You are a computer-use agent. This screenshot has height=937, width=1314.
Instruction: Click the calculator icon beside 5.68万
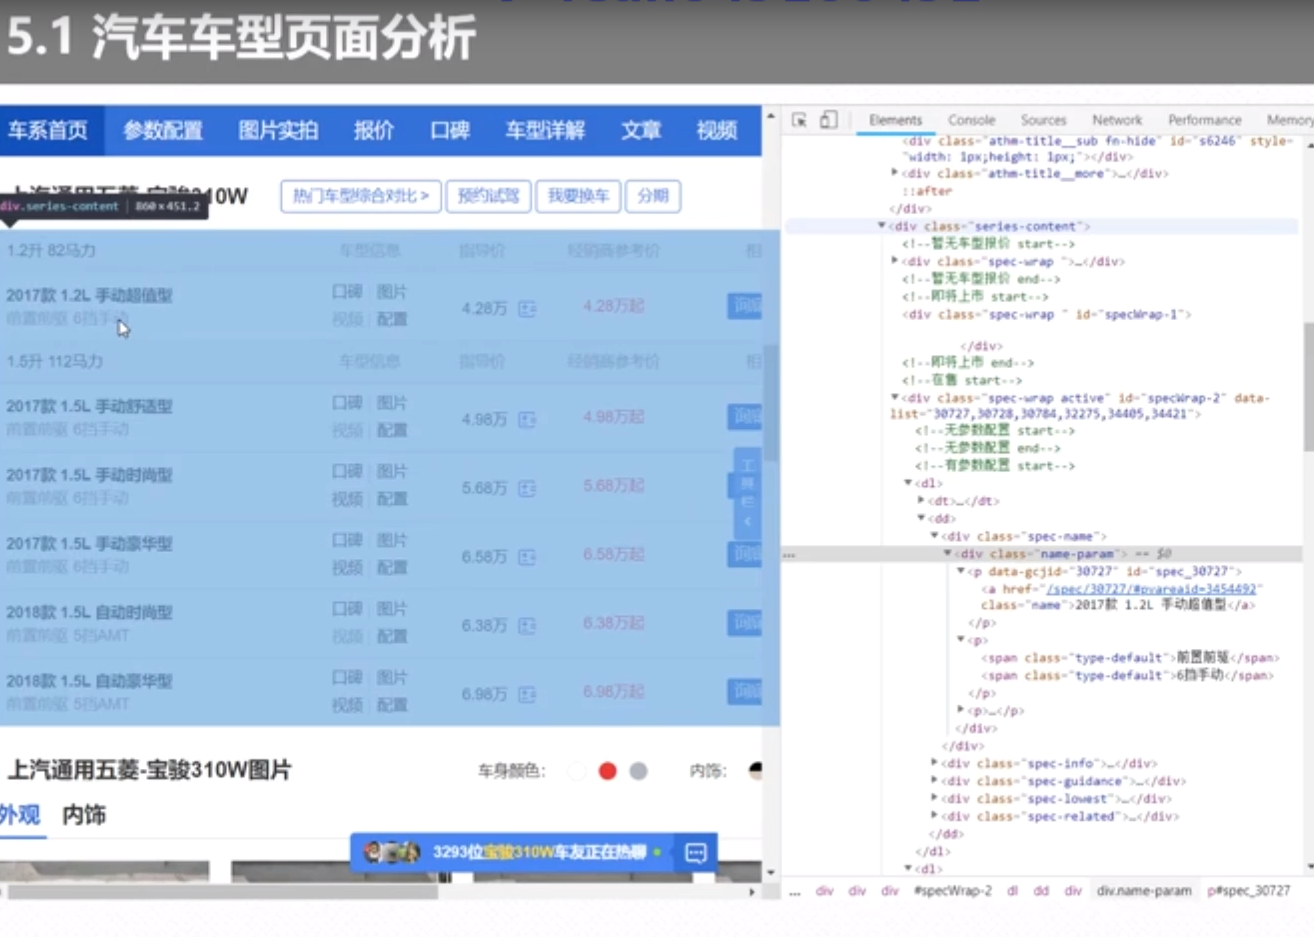pos(527,488)
